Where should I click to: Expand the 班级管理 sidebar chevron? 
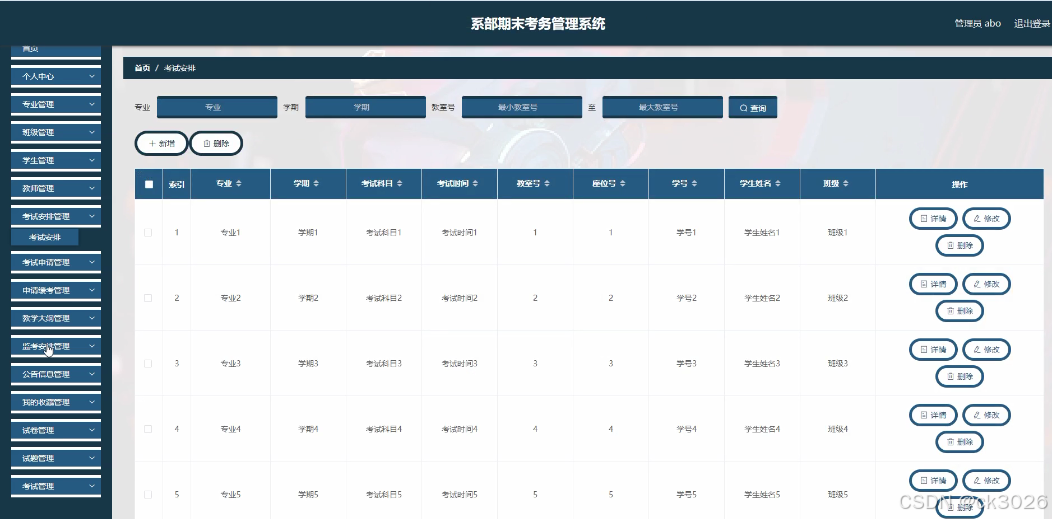(92, 133)
